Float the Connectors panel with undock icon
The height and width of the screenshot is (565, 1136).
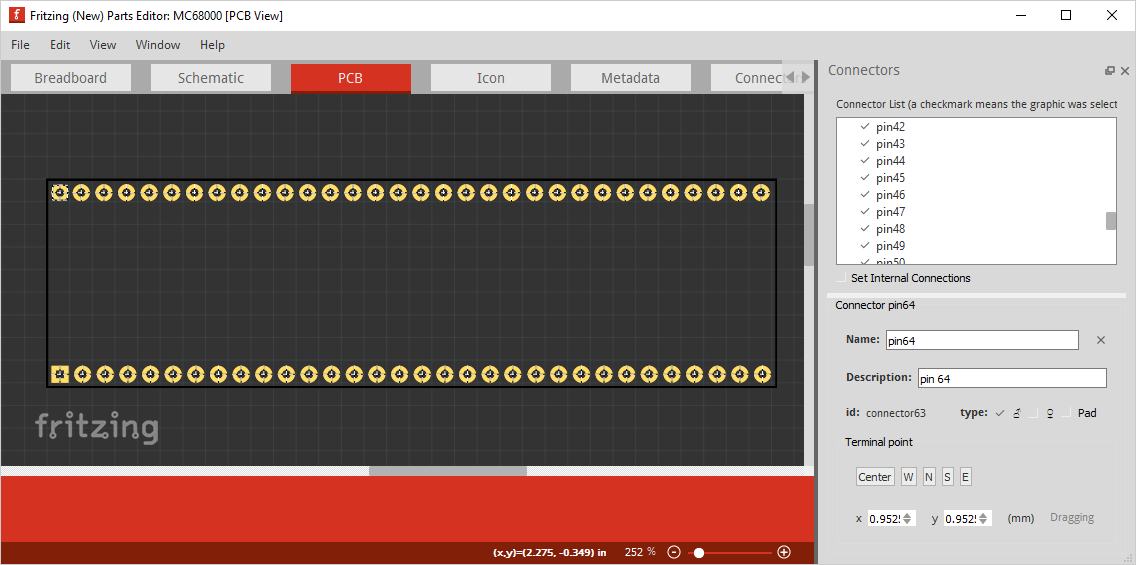[1109, 71]
